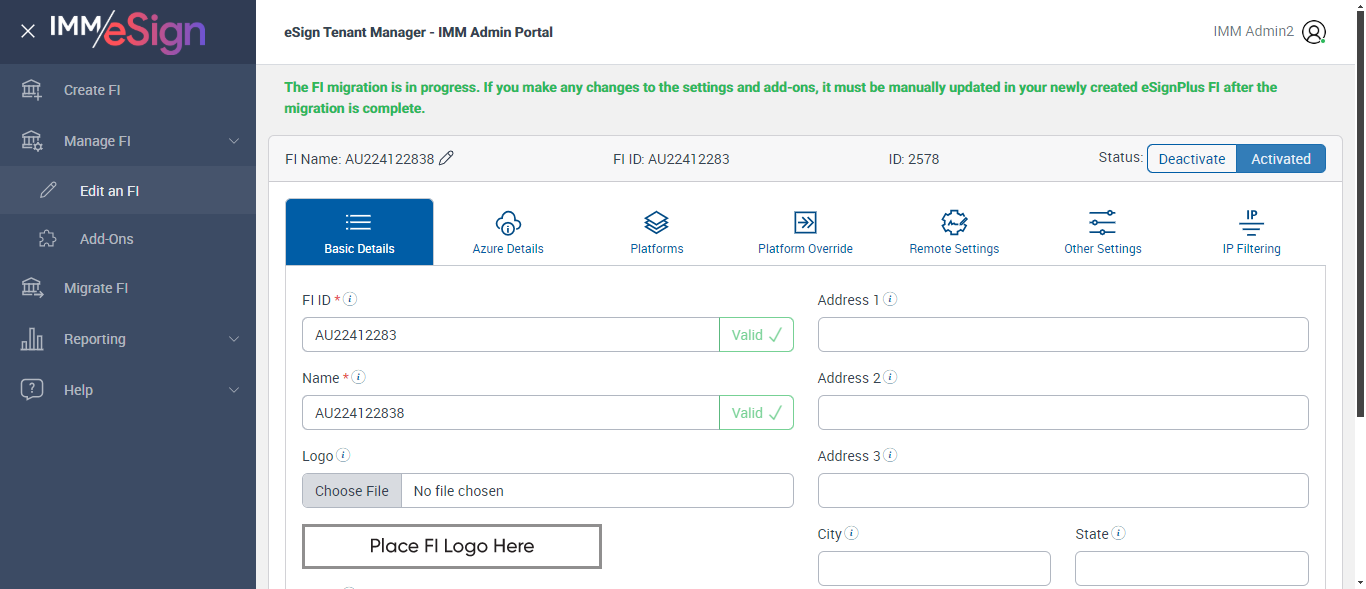1366x589 pixels.
Task: Set status to Activated
Action: coord(1280,159)
